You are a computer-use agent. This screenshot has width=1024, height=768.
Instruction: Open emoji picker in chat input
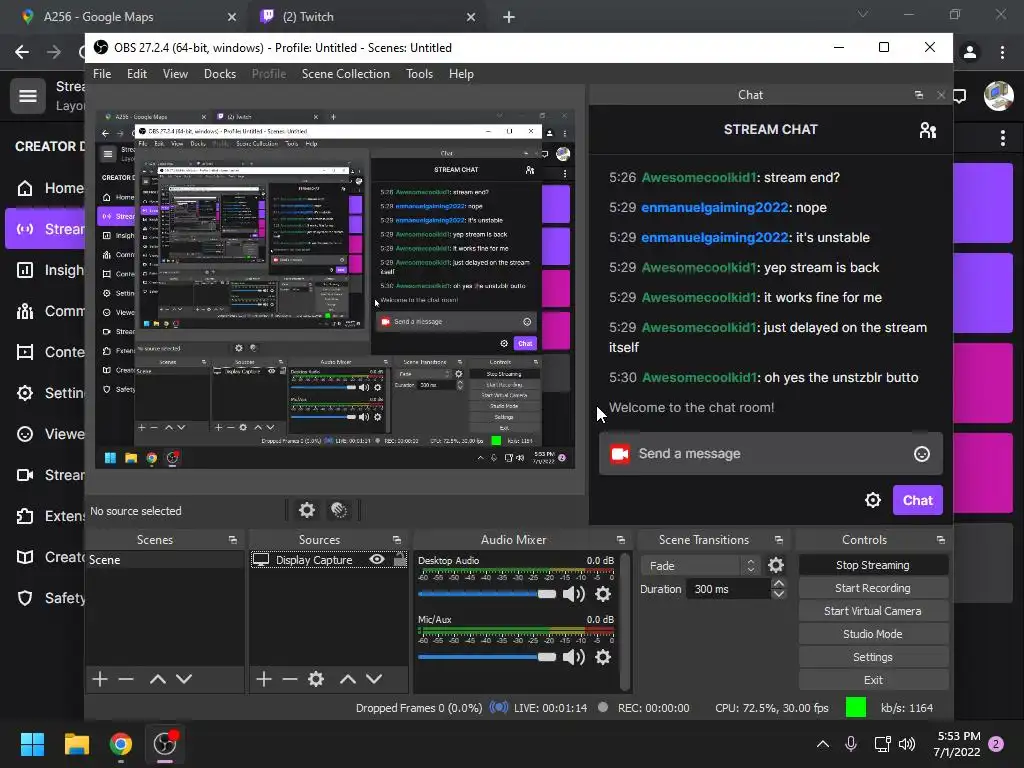tap(921, 454)
